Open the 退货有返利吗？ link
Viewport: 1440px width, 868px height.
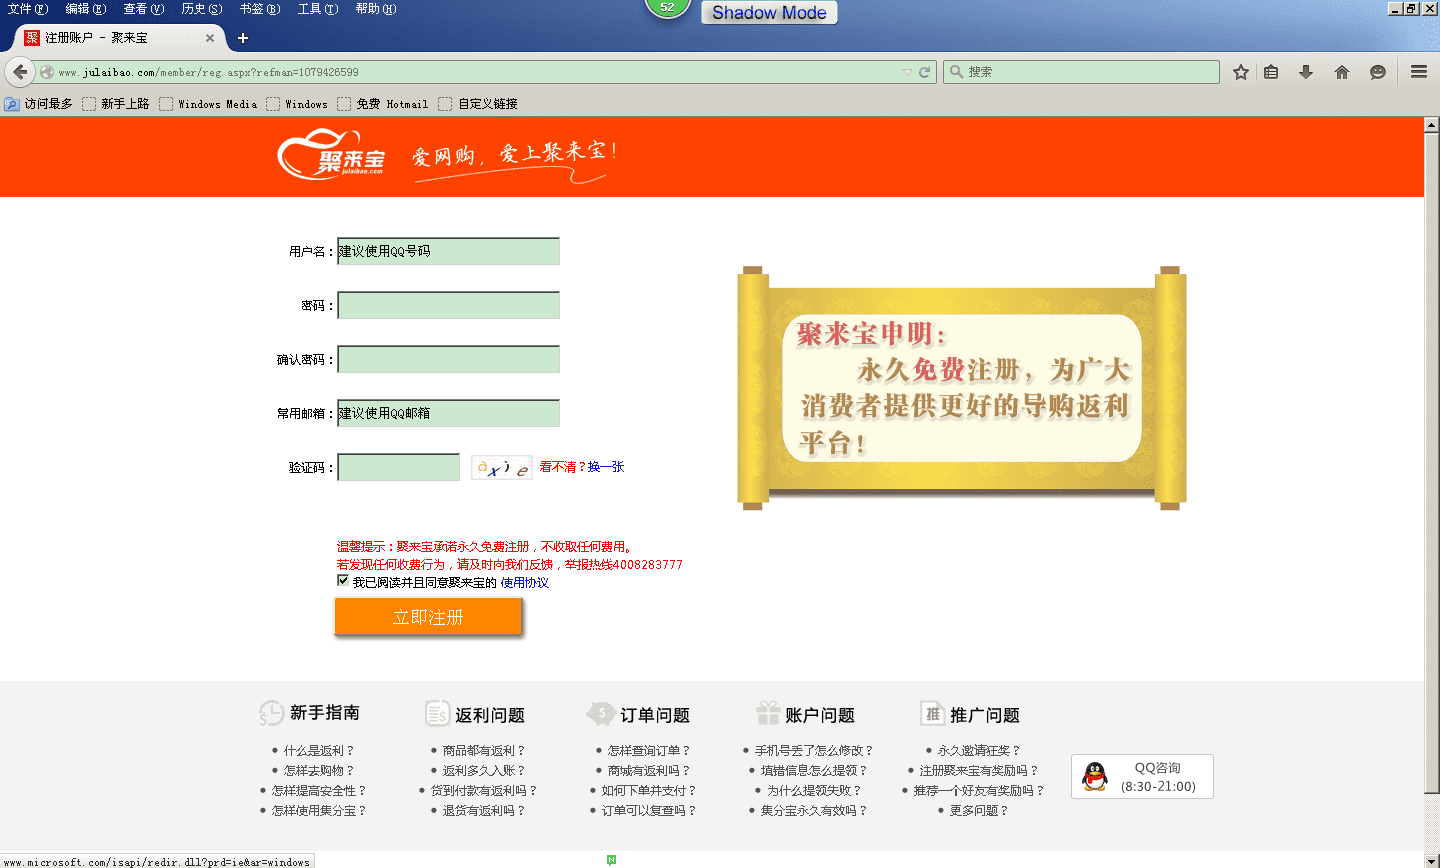484,811
